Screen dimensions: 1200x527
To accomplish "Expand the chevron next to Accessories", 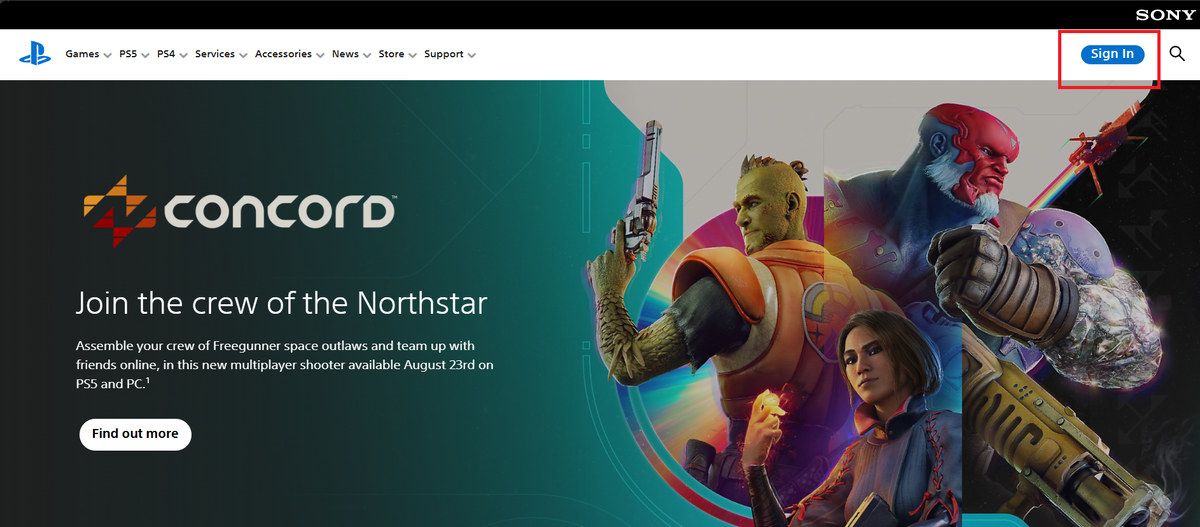I will click(x=320, y=55).
